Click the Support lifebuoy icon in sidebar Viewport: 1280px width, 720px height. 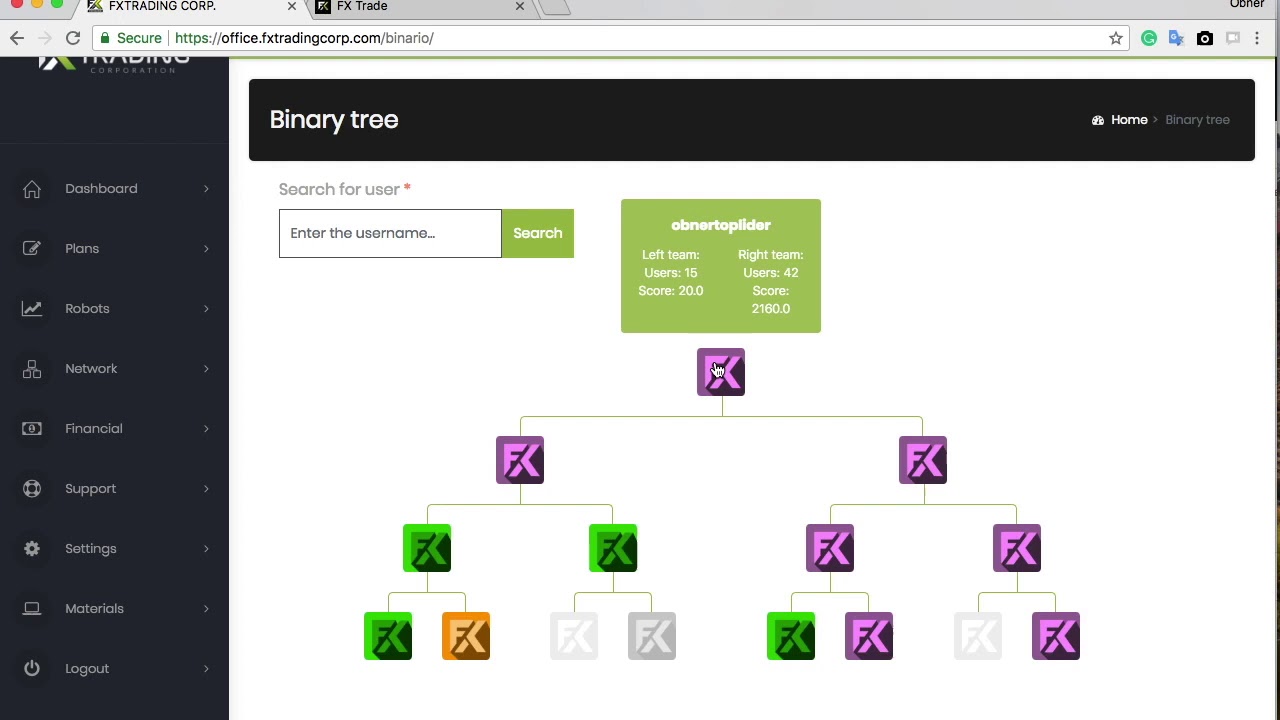tap(32, 489)
